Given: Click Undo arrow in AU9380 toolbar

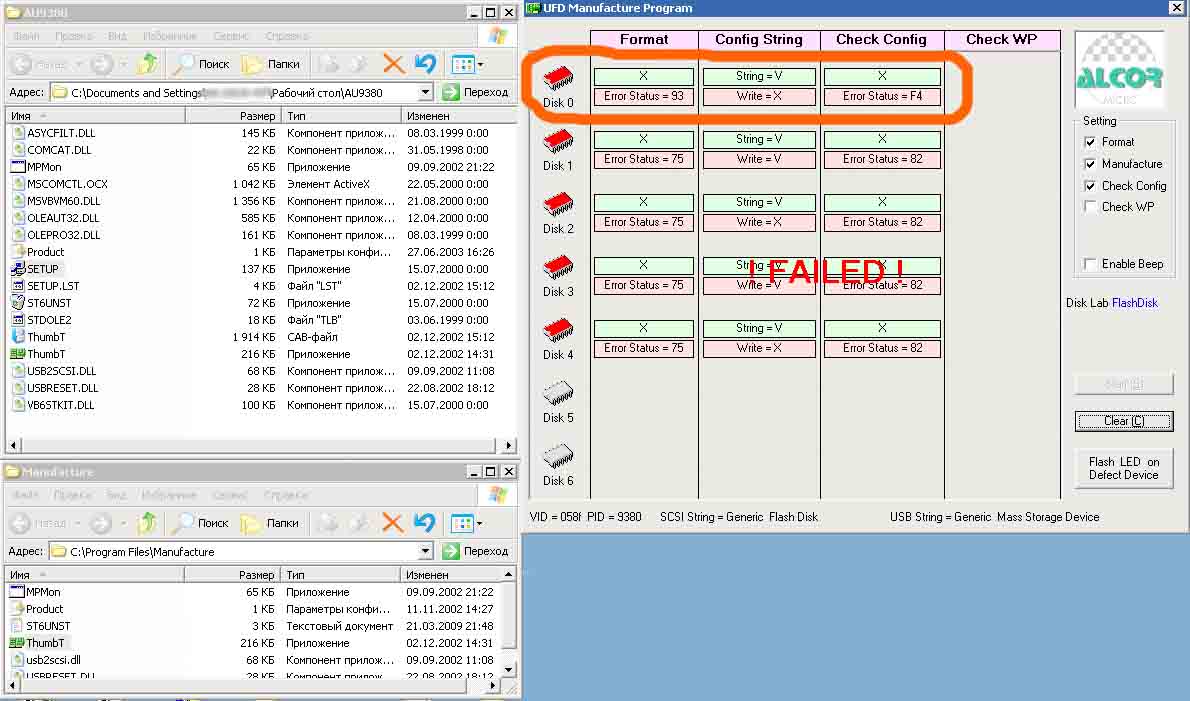Looking at the screenshot, I should pyautogui.click(x=426, y=64).
